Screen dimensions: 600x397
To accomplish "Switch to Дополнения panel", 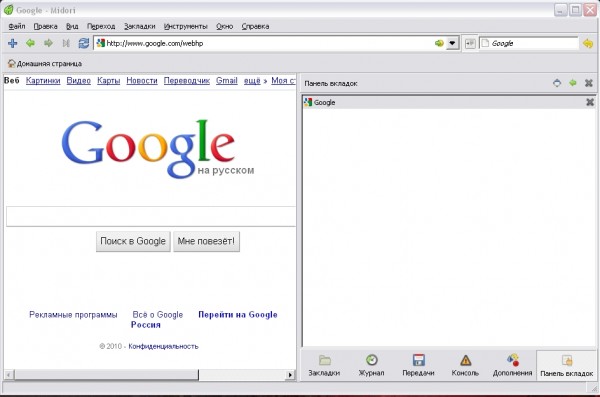I will coord(512,365).
